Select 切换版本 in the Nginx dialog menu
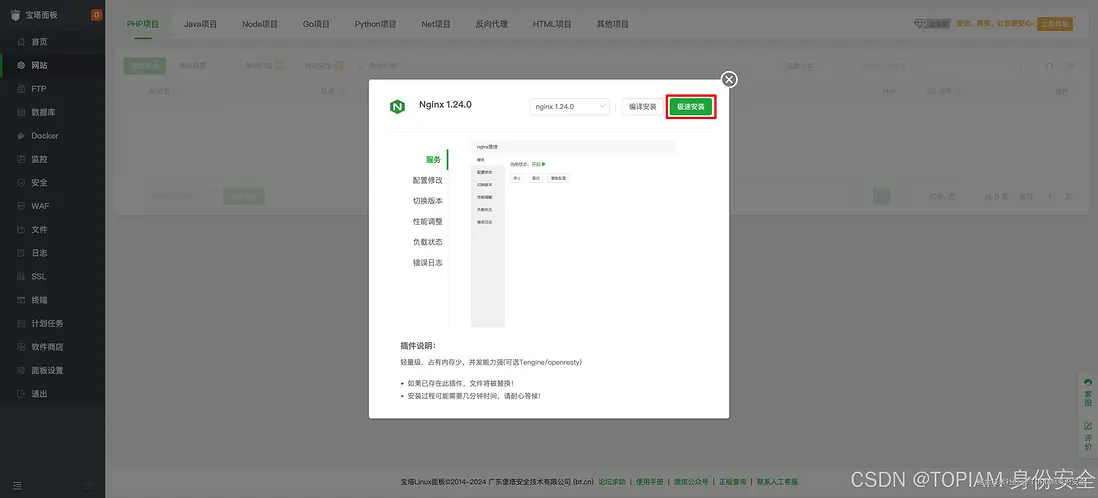This screenshot has height=498, width=1098. point(427,201)
